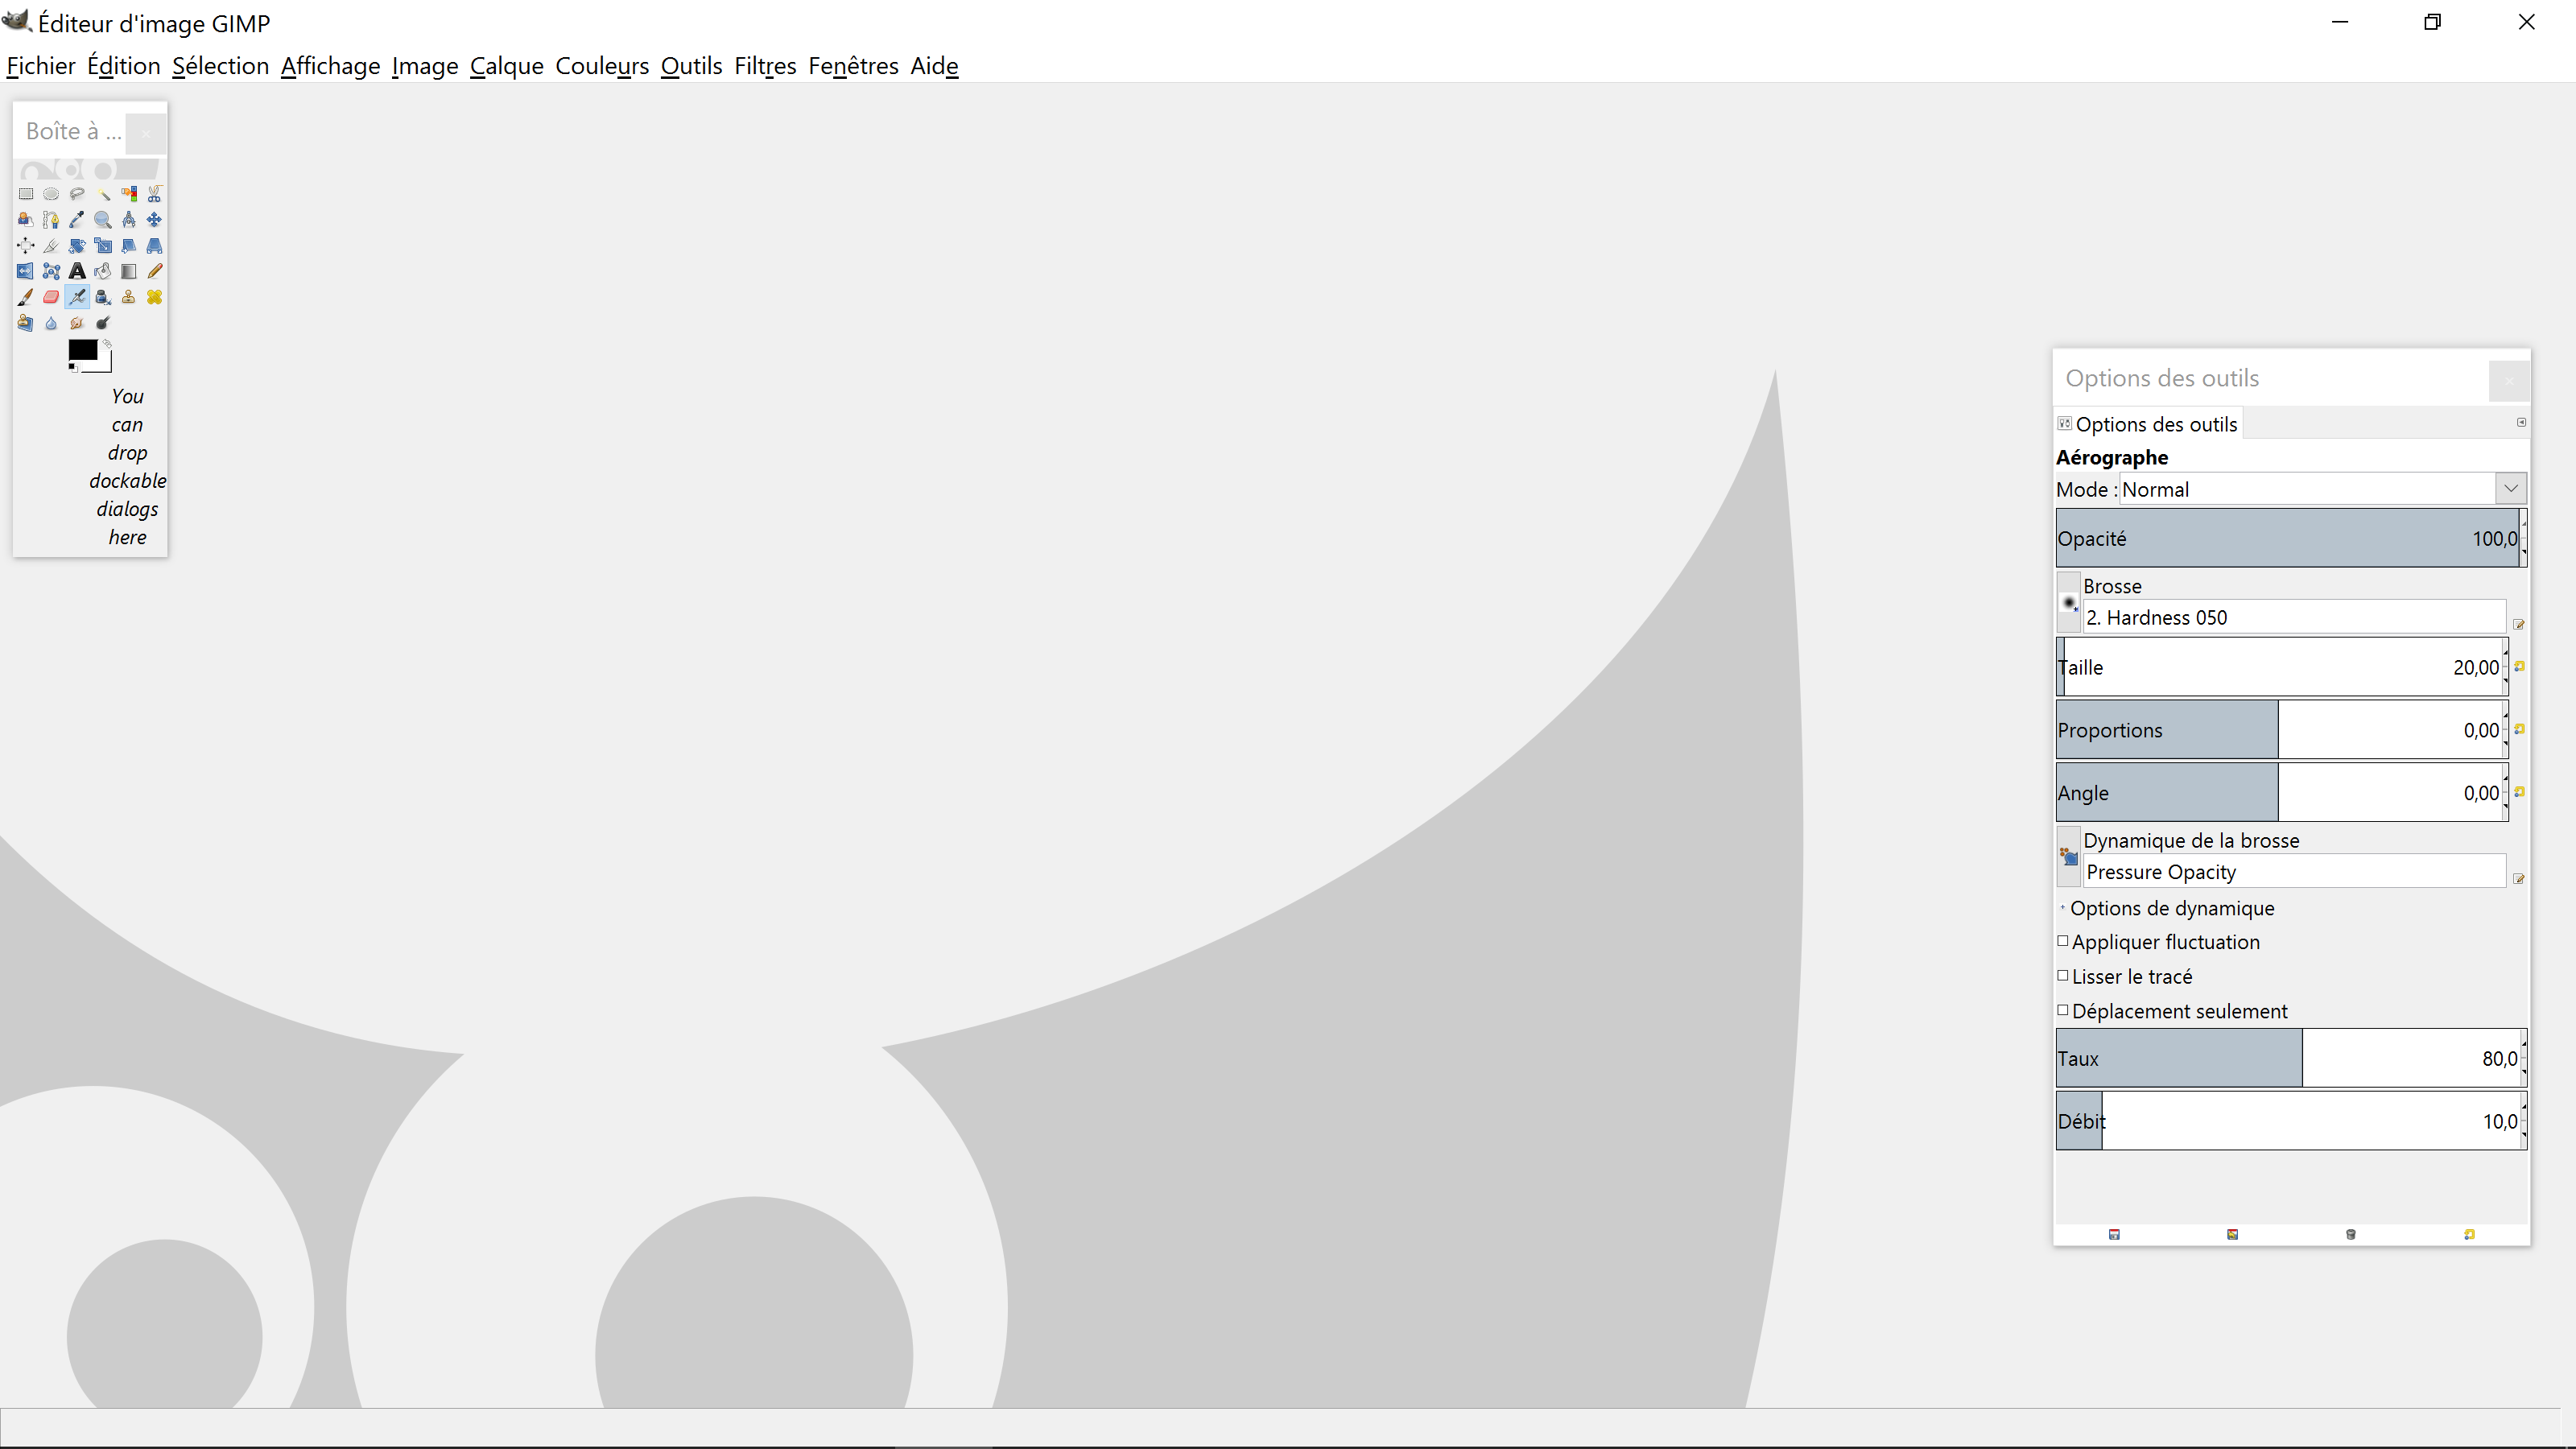Delete tool preset trash icon

point(2351,1234)
